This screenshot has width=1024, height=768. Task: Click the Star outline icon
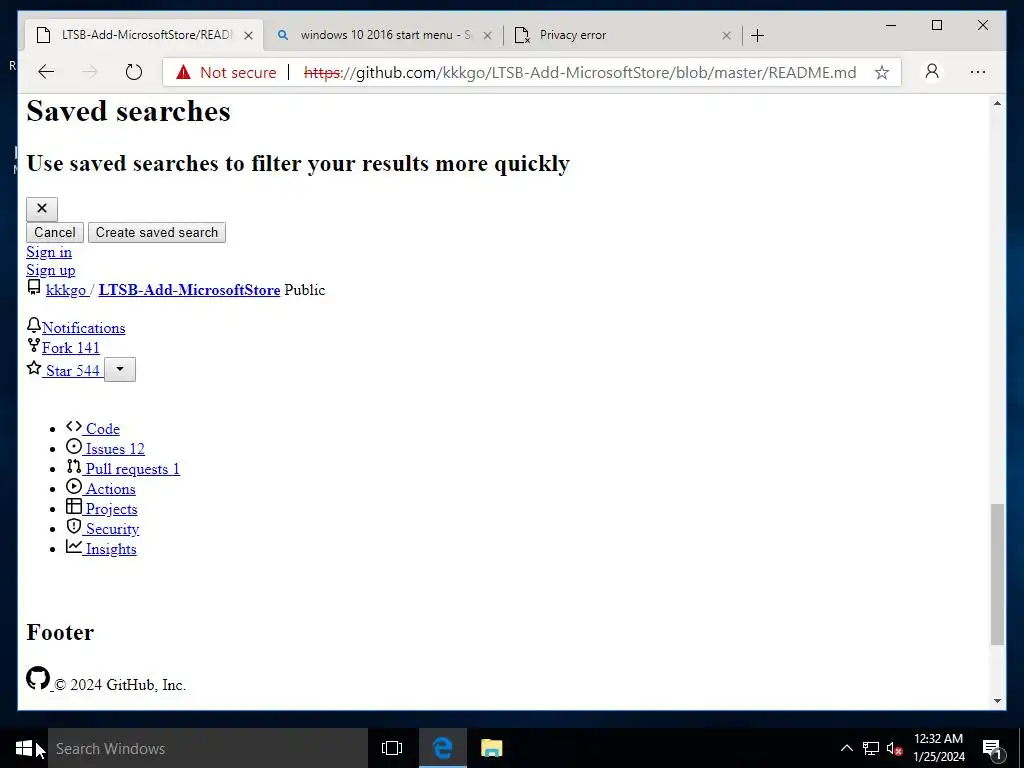tap(34, 368)
